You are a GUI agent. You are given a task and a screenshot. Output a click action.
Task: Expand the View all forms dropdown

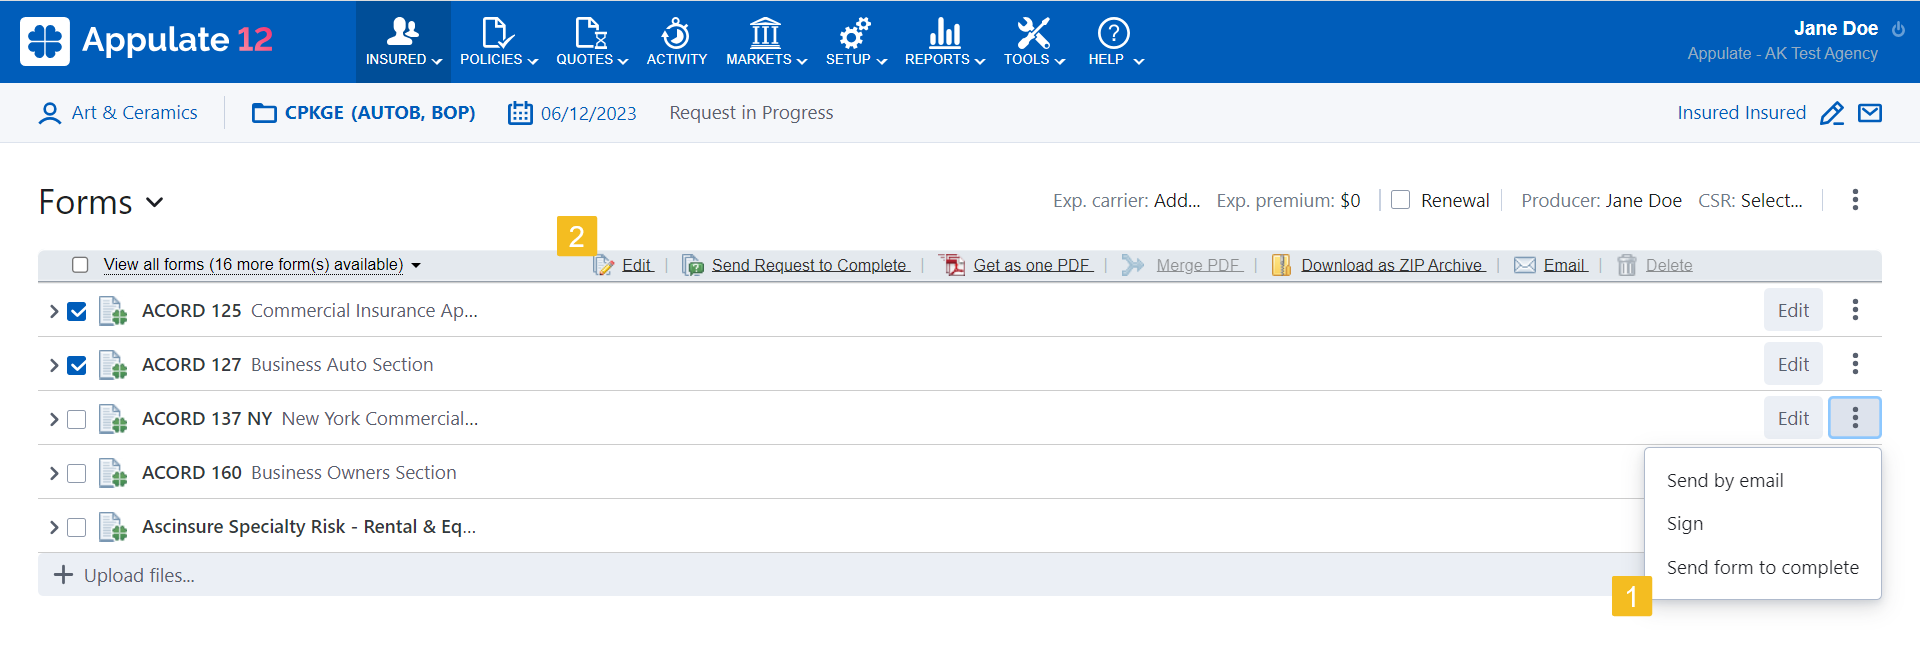pyautogui.click(x=262, y=265)
